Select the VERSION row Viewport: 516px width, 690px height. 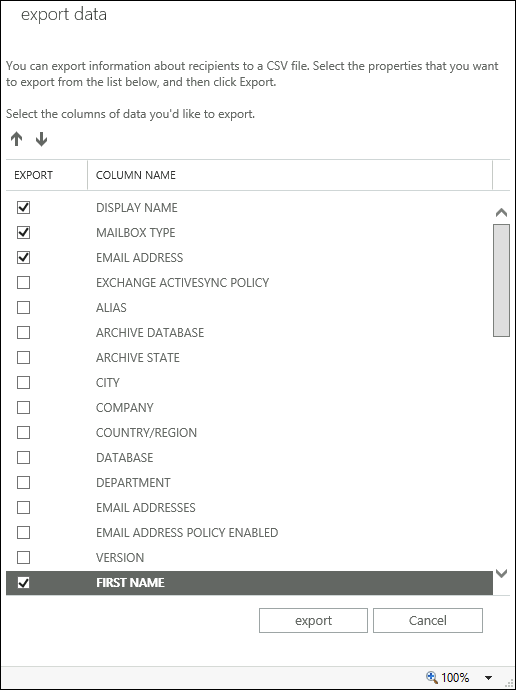(249, 558)
